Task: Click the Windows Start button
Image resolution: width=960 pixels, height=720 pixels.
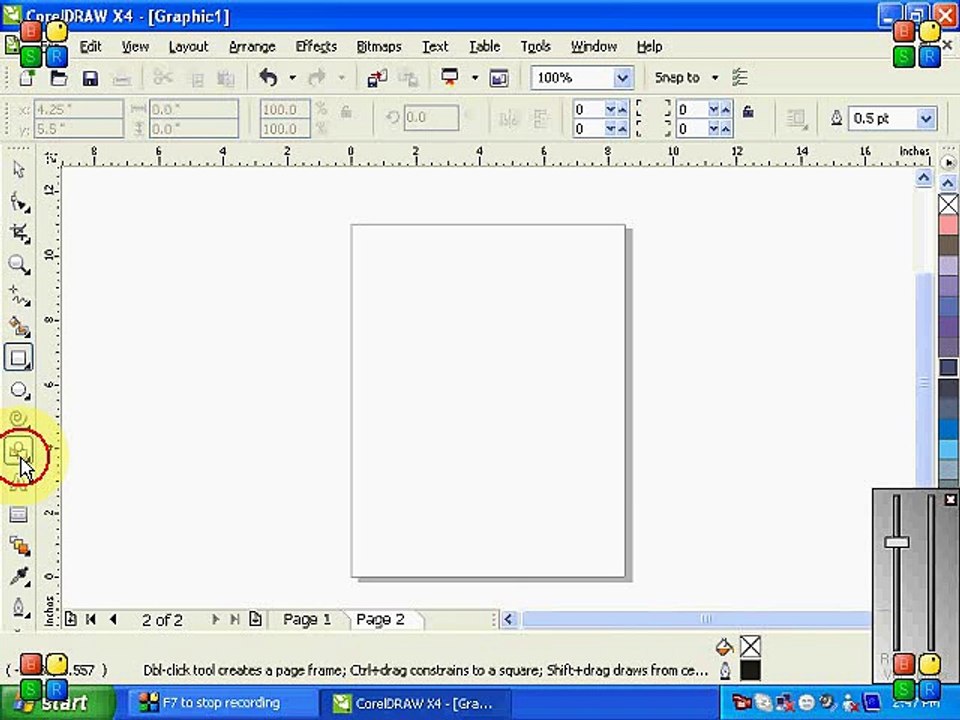Action: pos(59,703)
